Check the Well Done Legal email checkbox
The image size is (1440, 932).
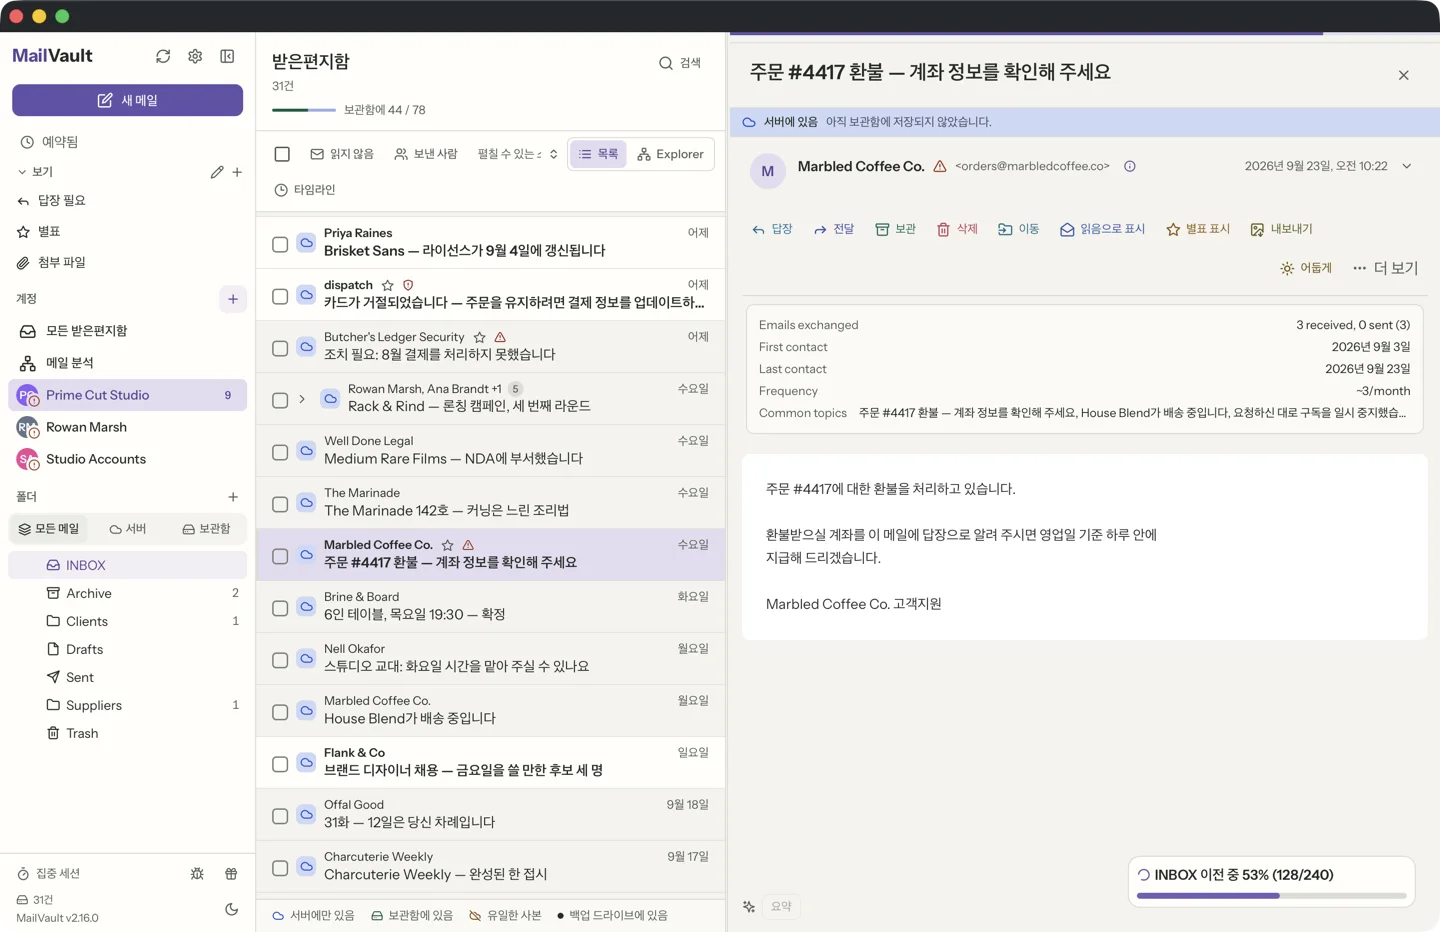pyautogui.click(x=280, y=452)
